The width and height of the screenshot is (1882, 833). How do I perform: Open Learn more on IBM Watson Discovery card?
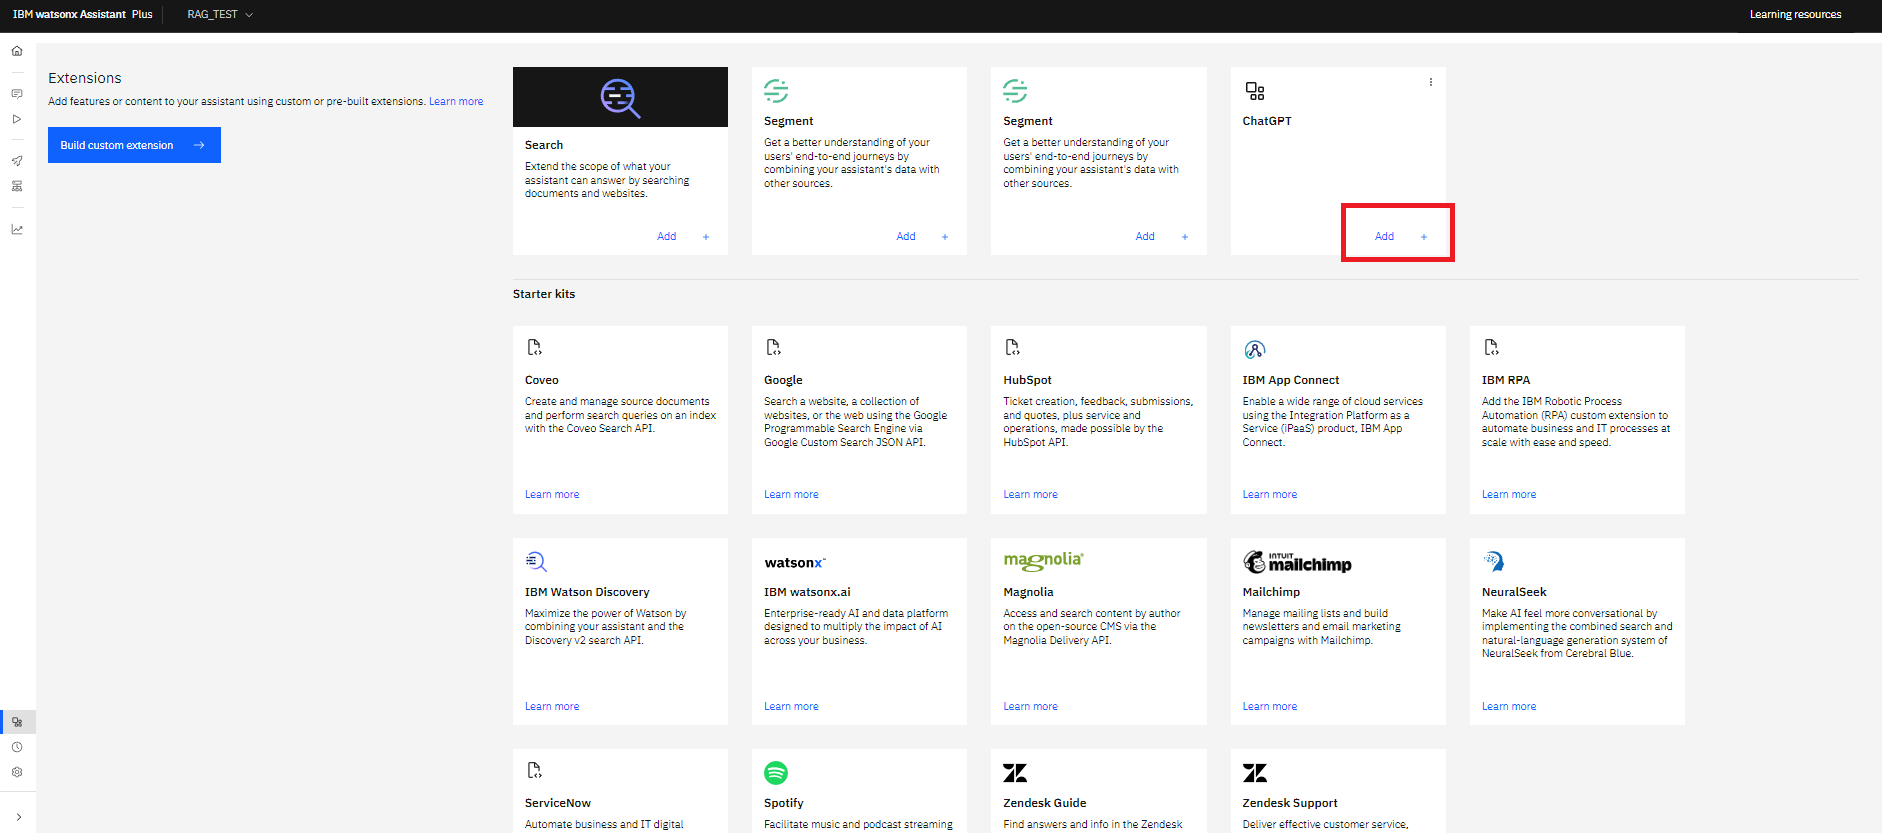click(552, 707)
